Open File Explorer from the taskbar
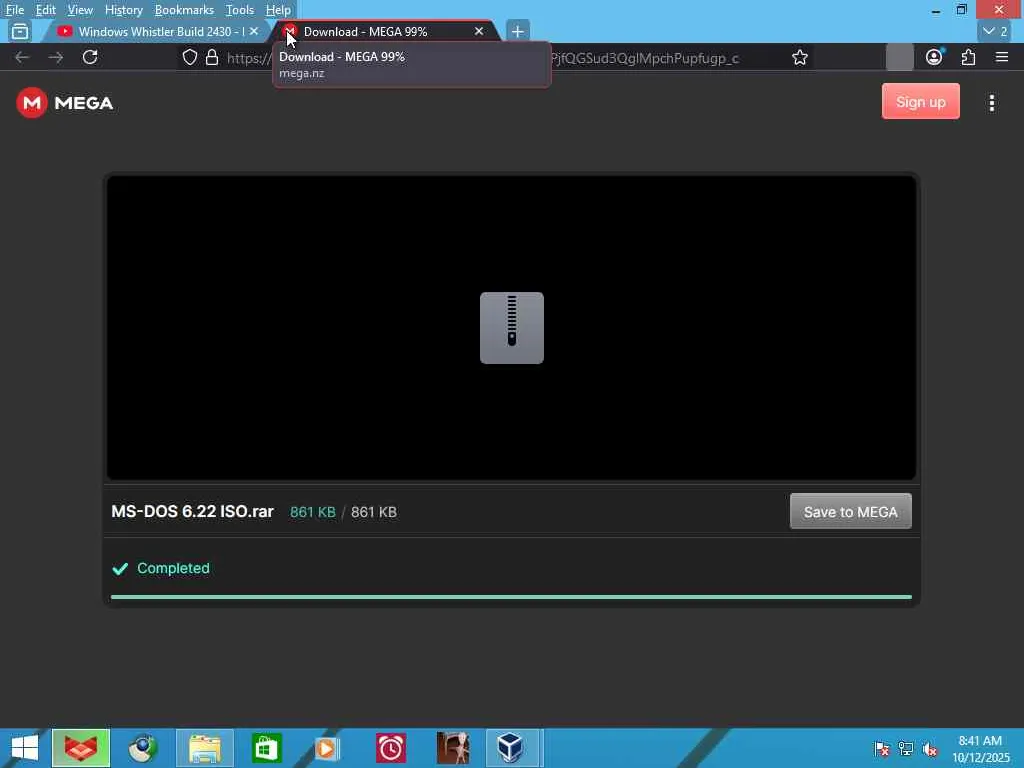The image size is (1024, 768). (x=204, y=748)
